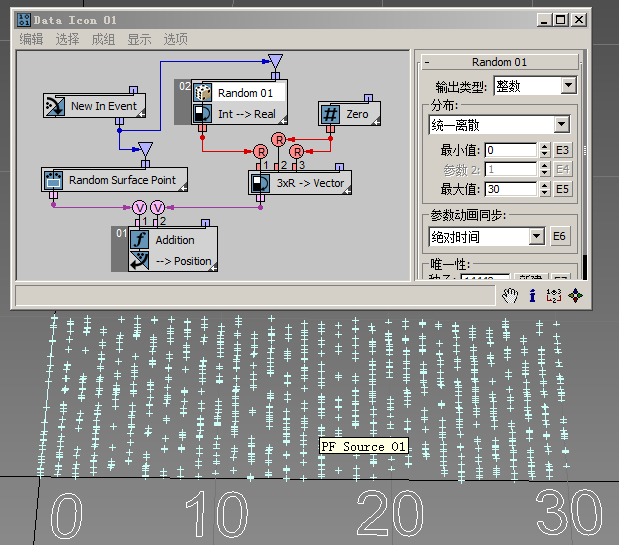Click the 最大值 input field
The width and height of the screenshot is (619, 545).
(510, 189)
